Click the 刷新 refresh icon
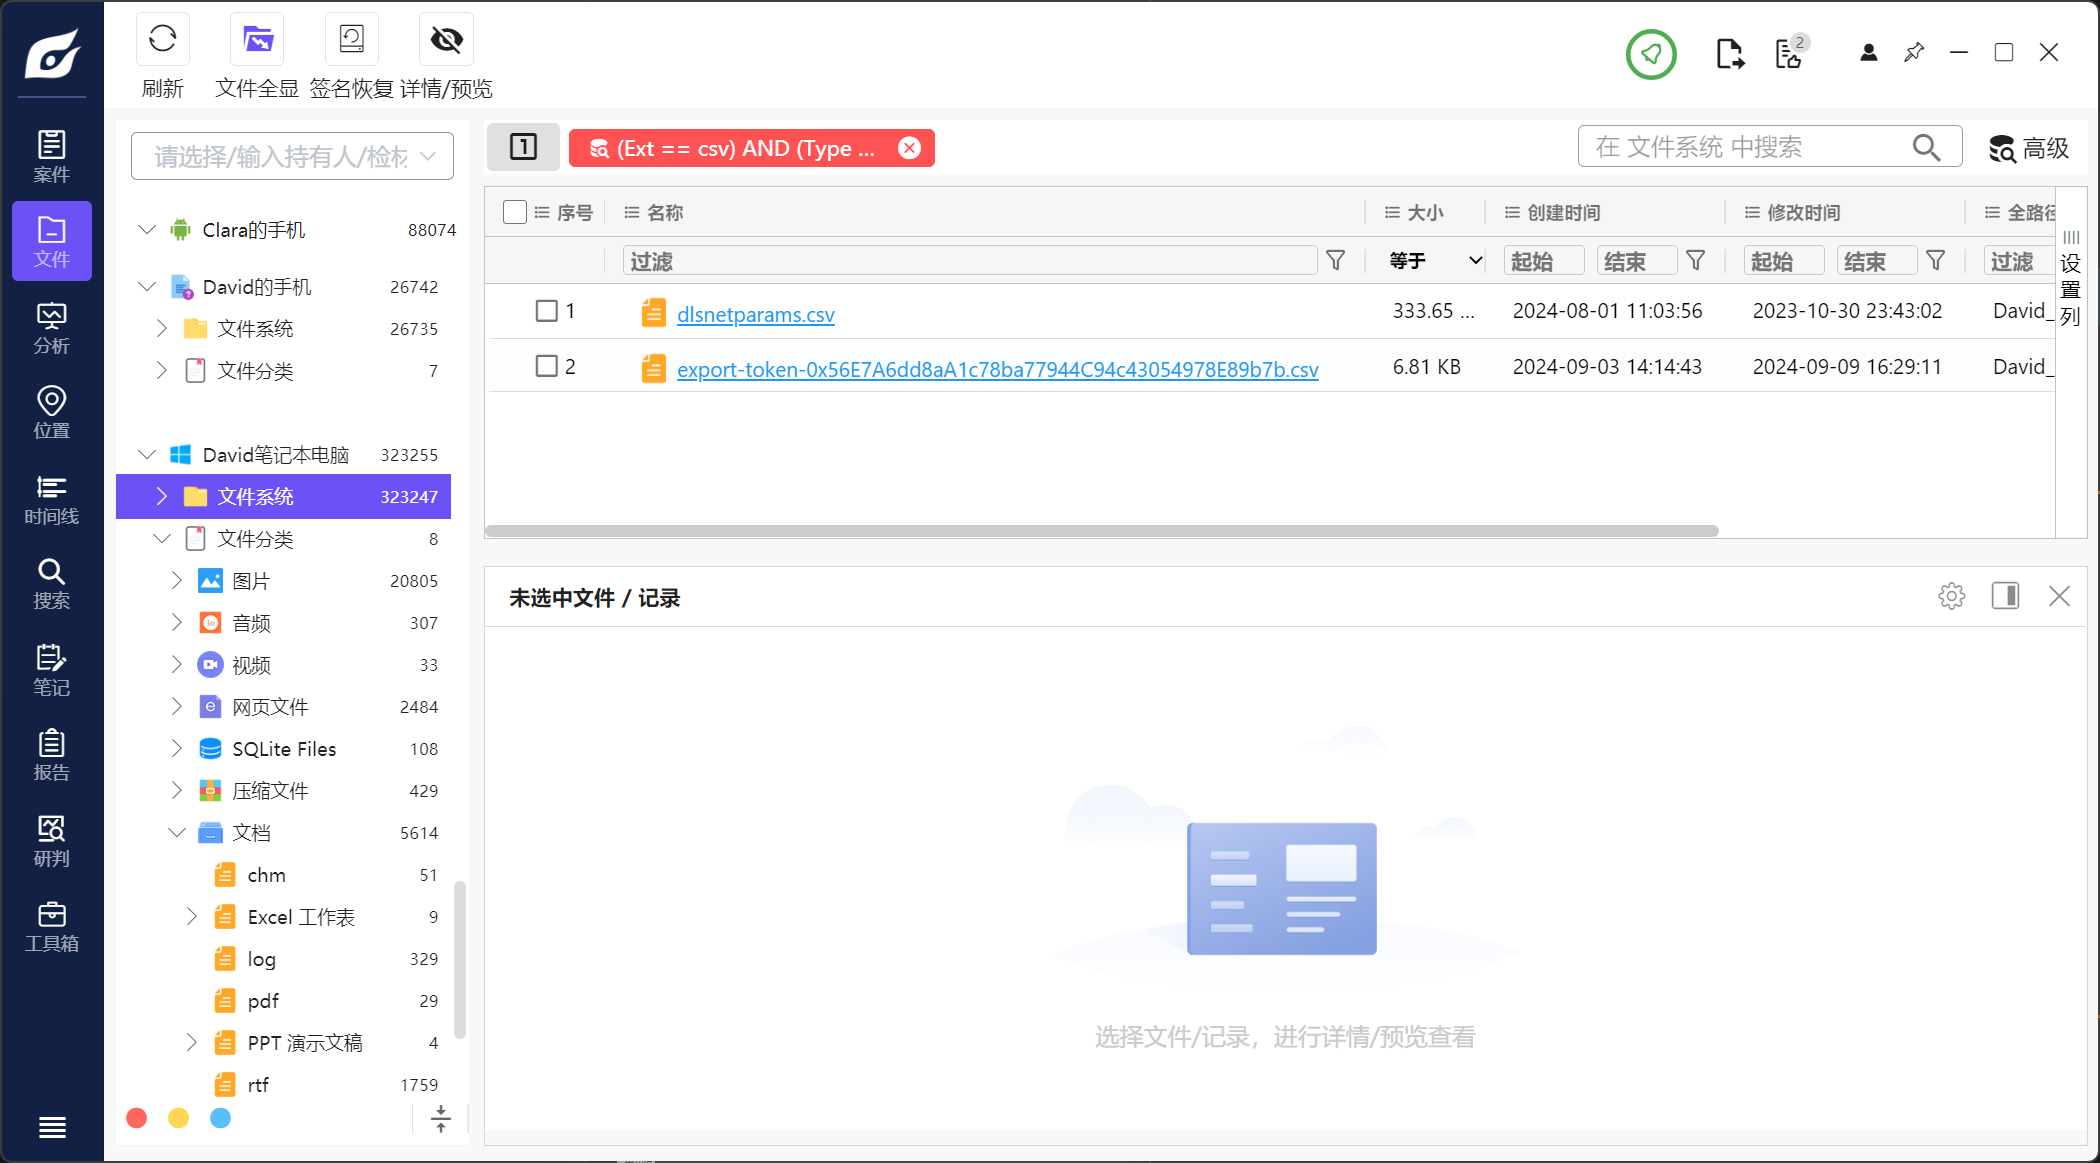This screenshot has height=1163, width=2100. coord(162,40)
